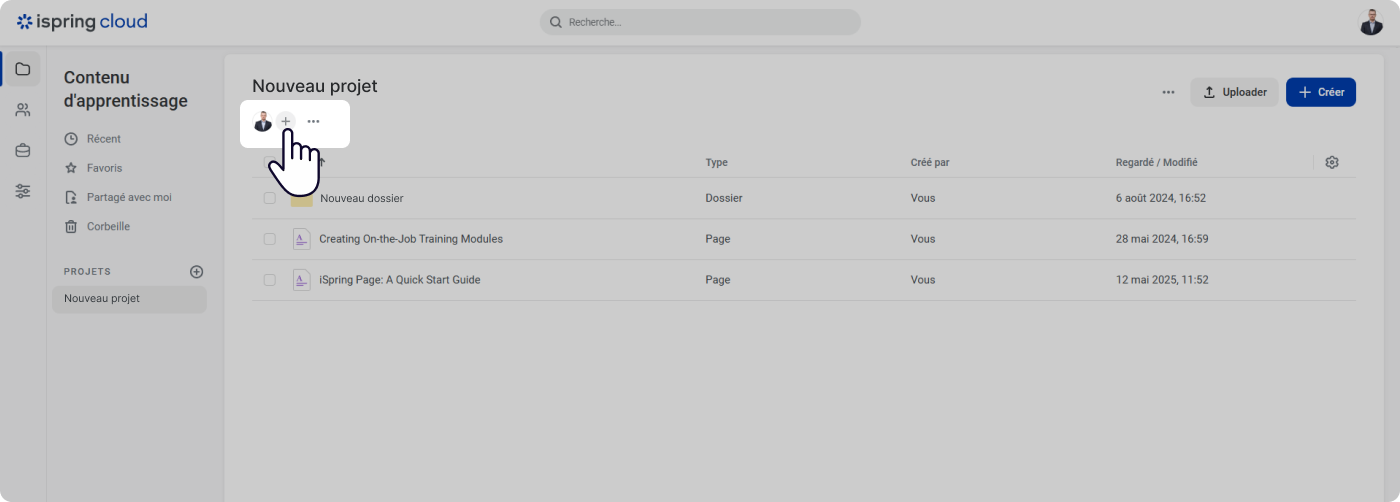
Task: Click the iSpring Cloud logo
Action: click(82, 22)
